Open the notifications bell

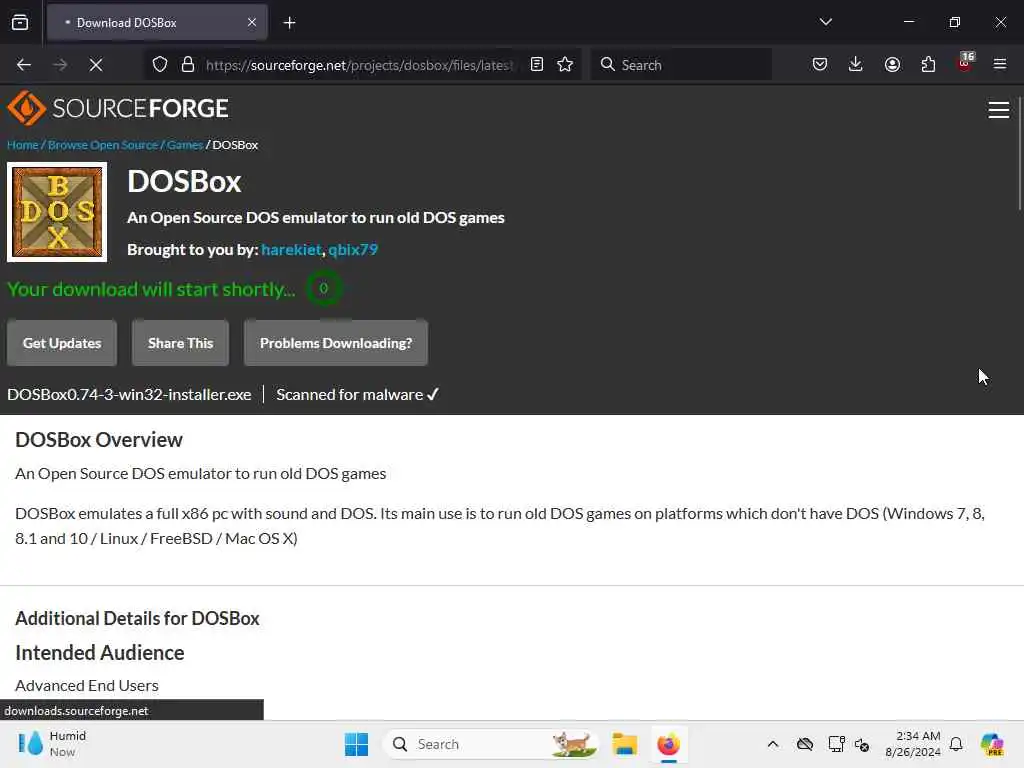click(x=956, y=744)
